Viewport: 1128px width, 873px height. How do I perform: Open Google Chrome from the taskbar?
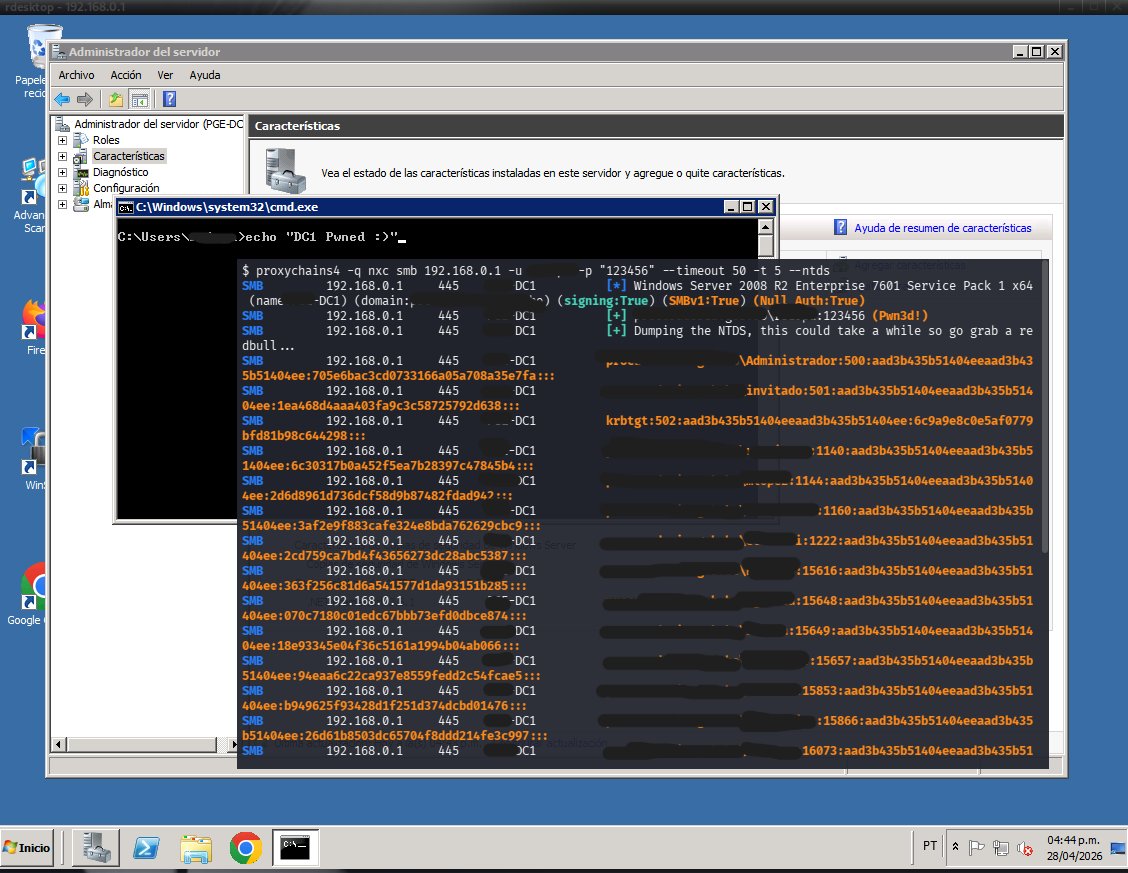pos(245,848)
